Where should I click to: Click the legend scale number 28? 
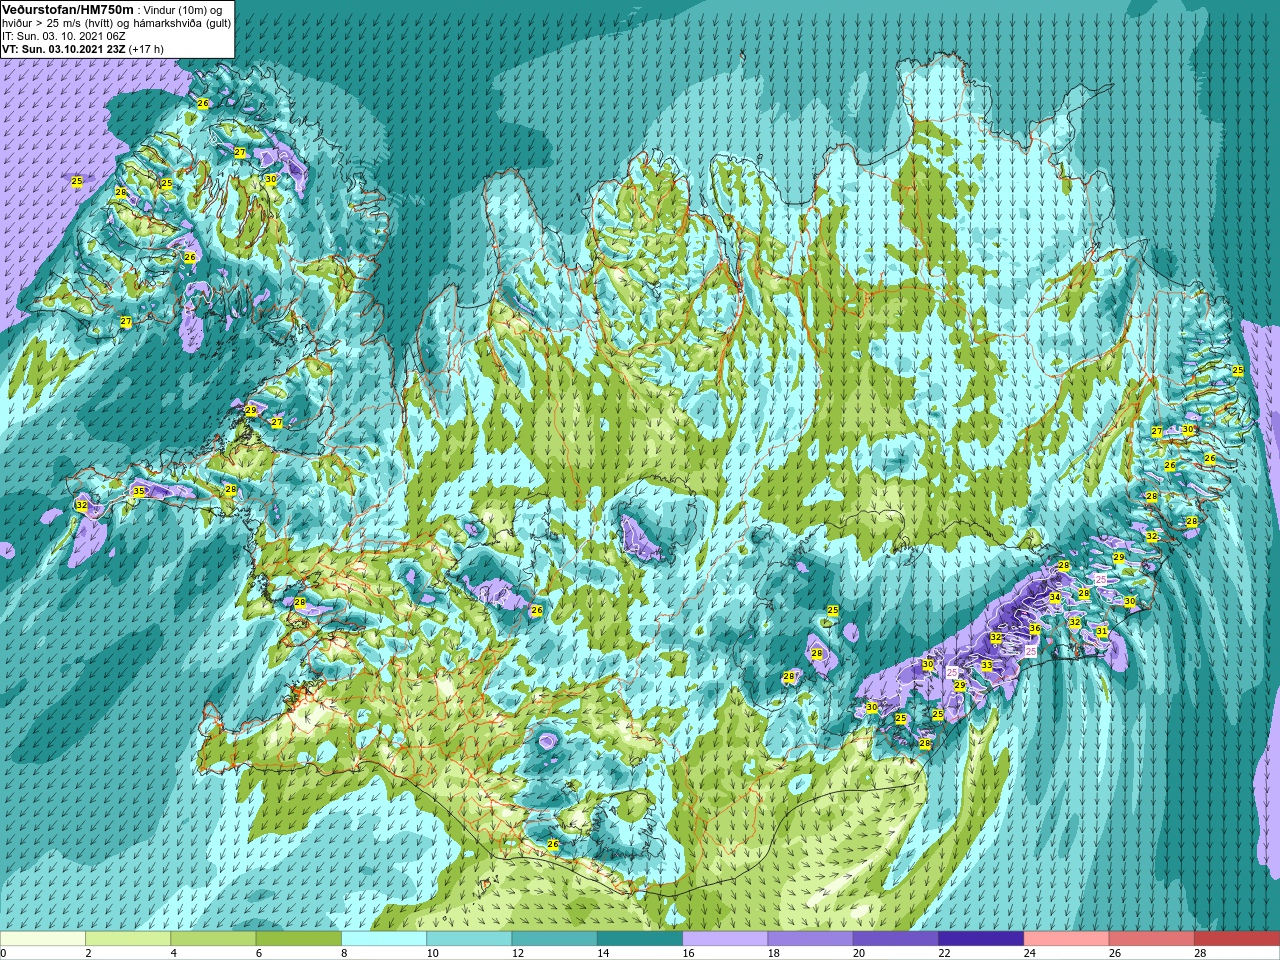point(1201,953)
